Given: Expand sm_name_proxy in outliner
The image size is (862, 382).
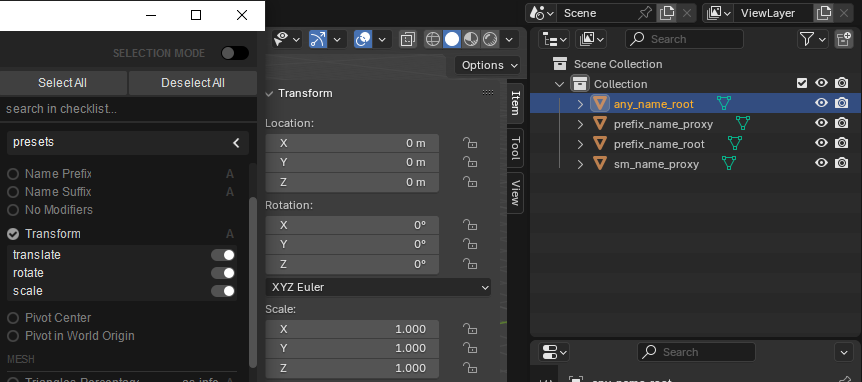Looking at the screenshot, I should point(580,164).
